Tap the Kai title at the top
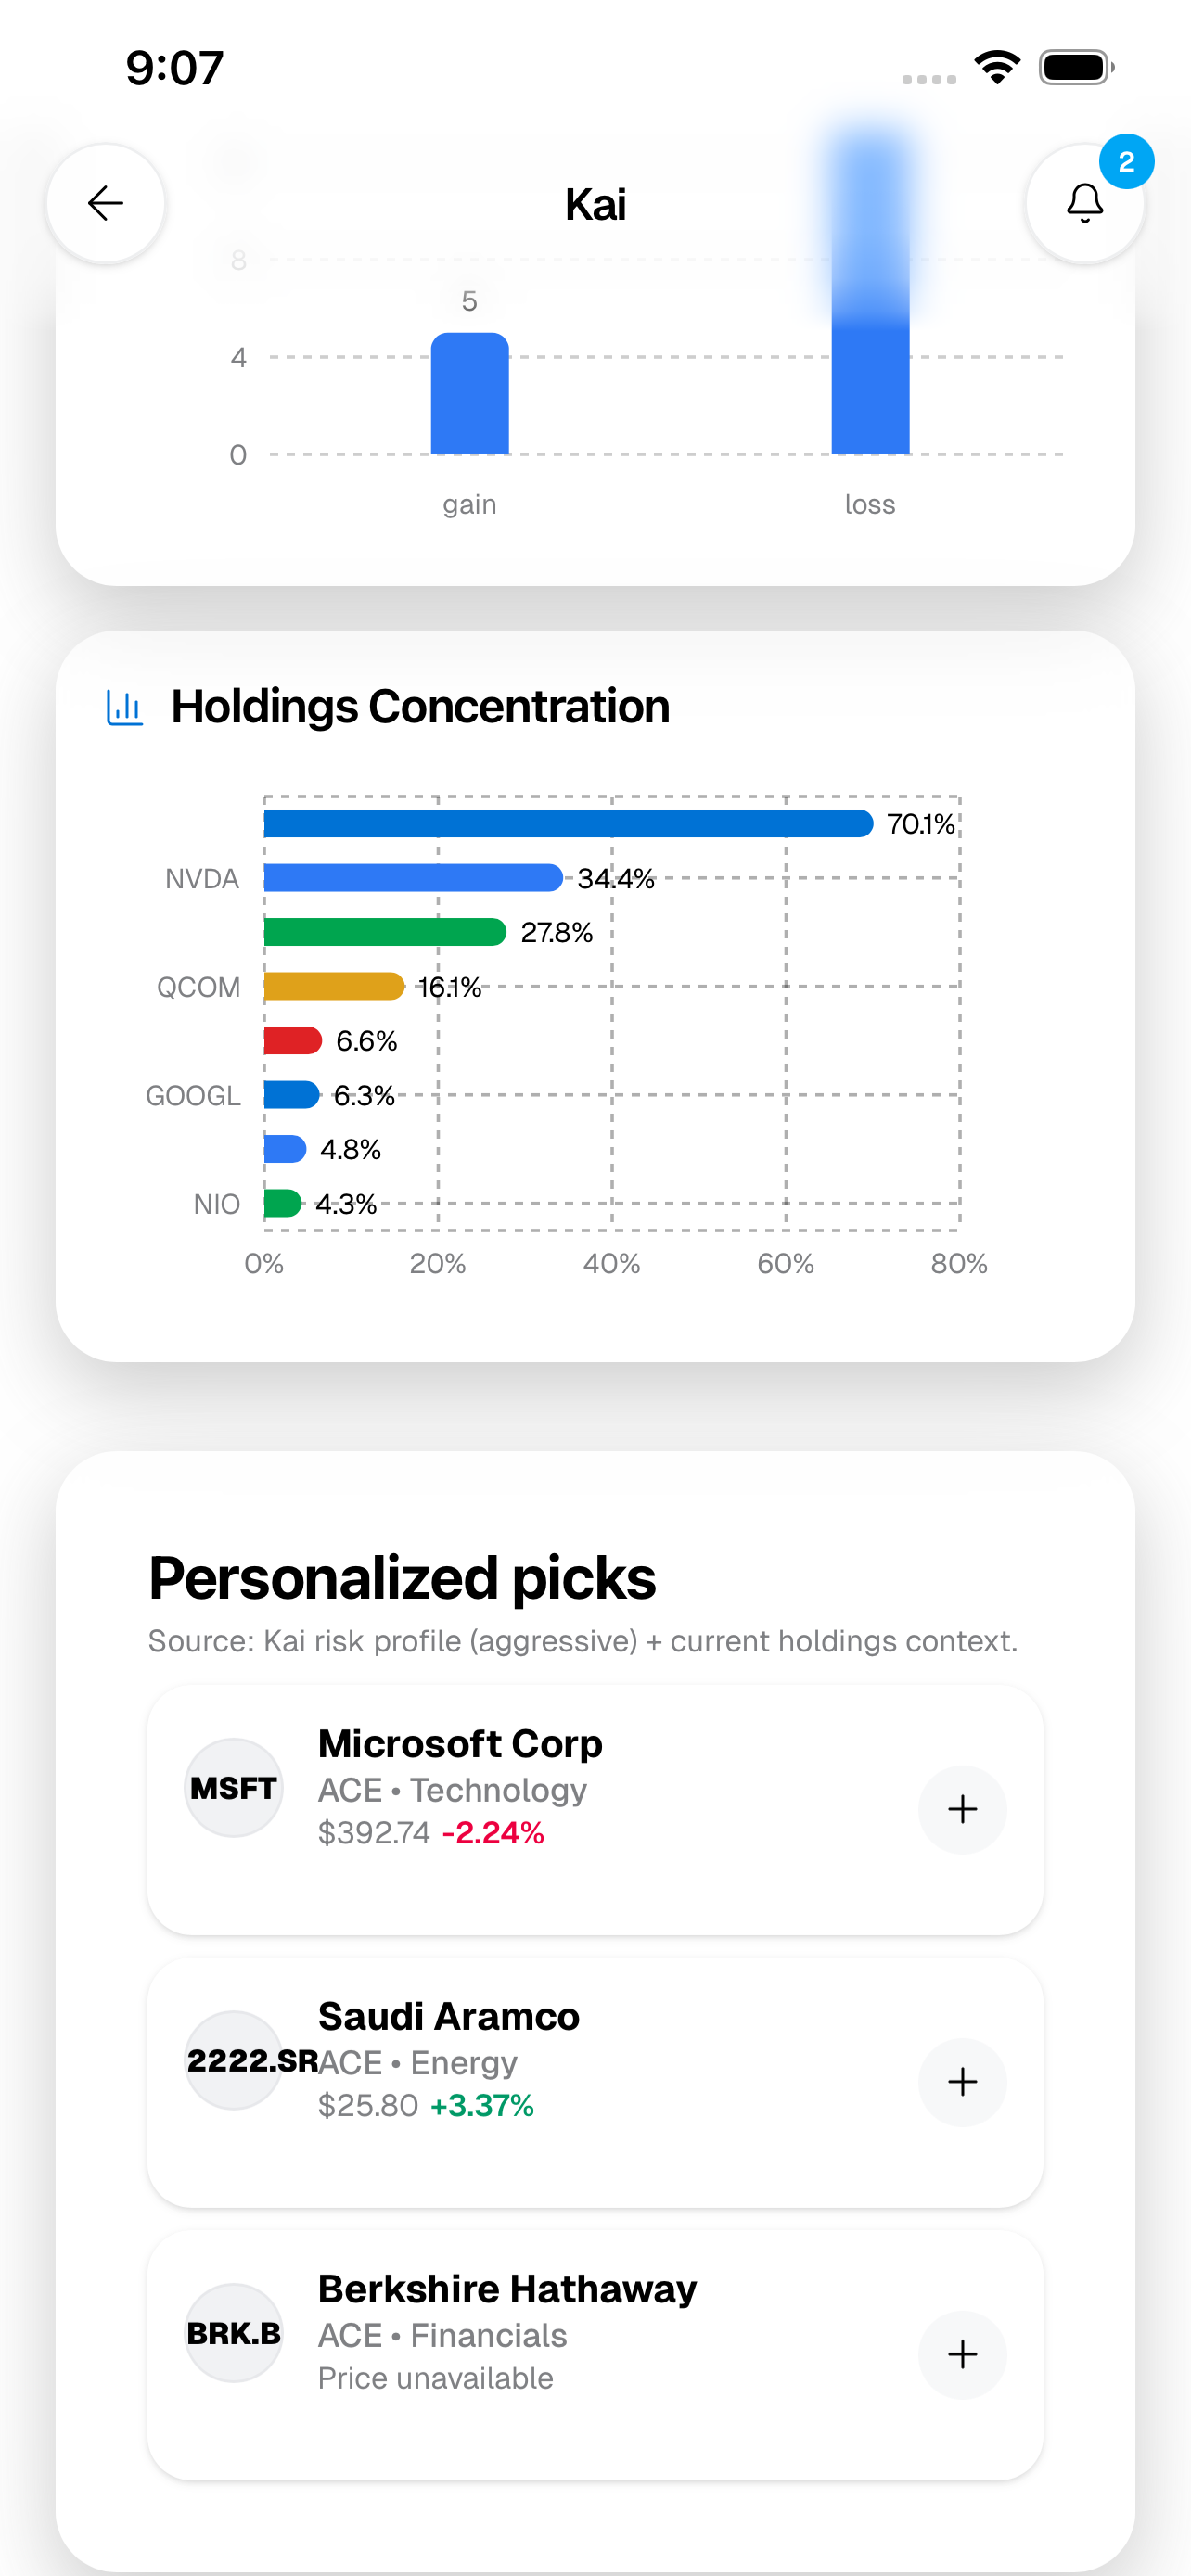The image size is (1191, 2576). tap(595, 203)
